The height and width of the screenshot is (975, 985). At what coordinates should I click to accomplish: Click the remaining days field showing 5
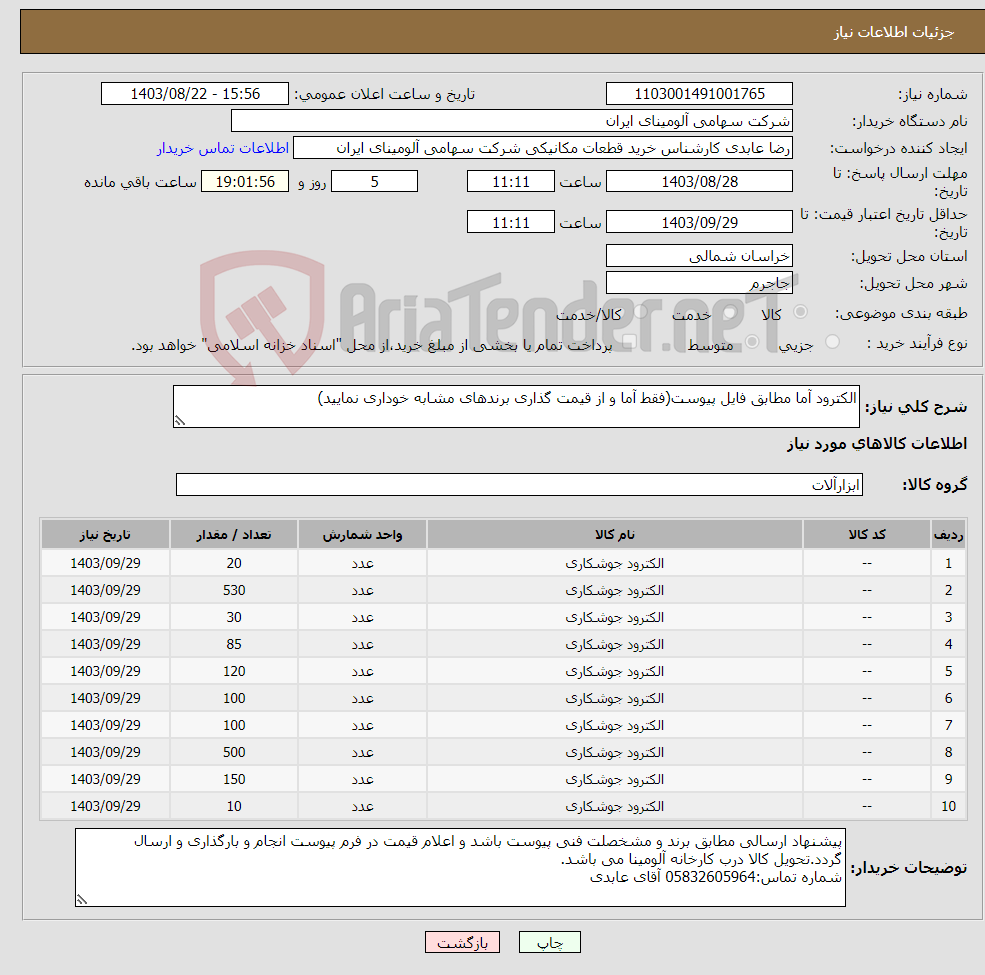coord(374,182)
